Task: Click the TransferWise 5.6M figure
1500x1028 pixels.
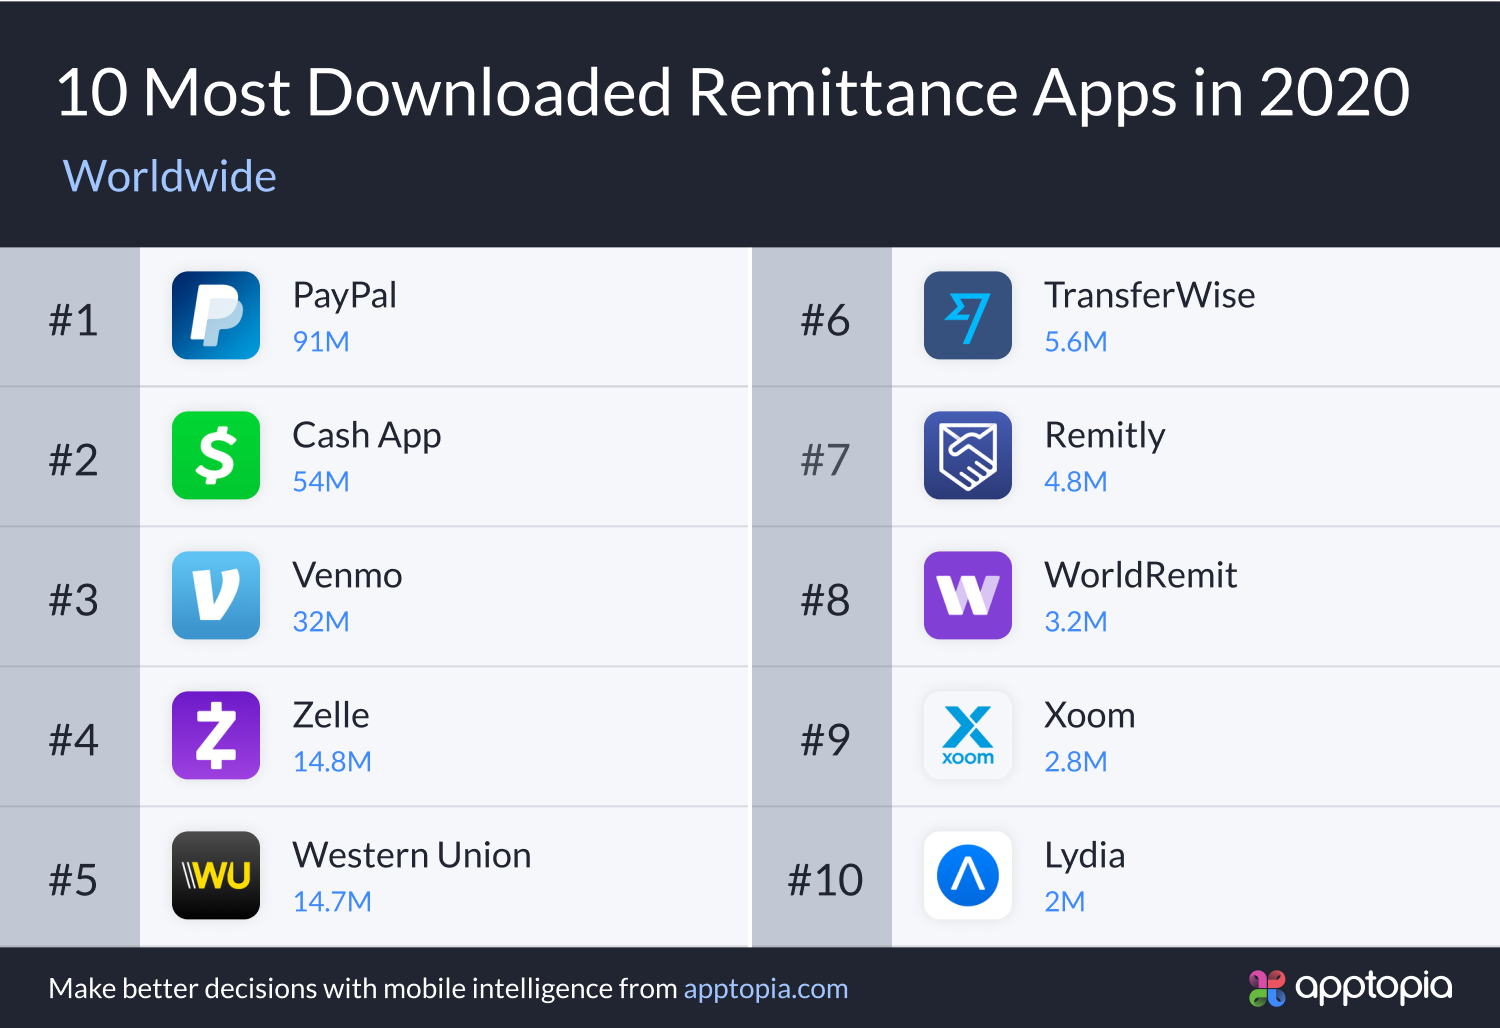Action: pyautogui.click(x=1075, y=342)
